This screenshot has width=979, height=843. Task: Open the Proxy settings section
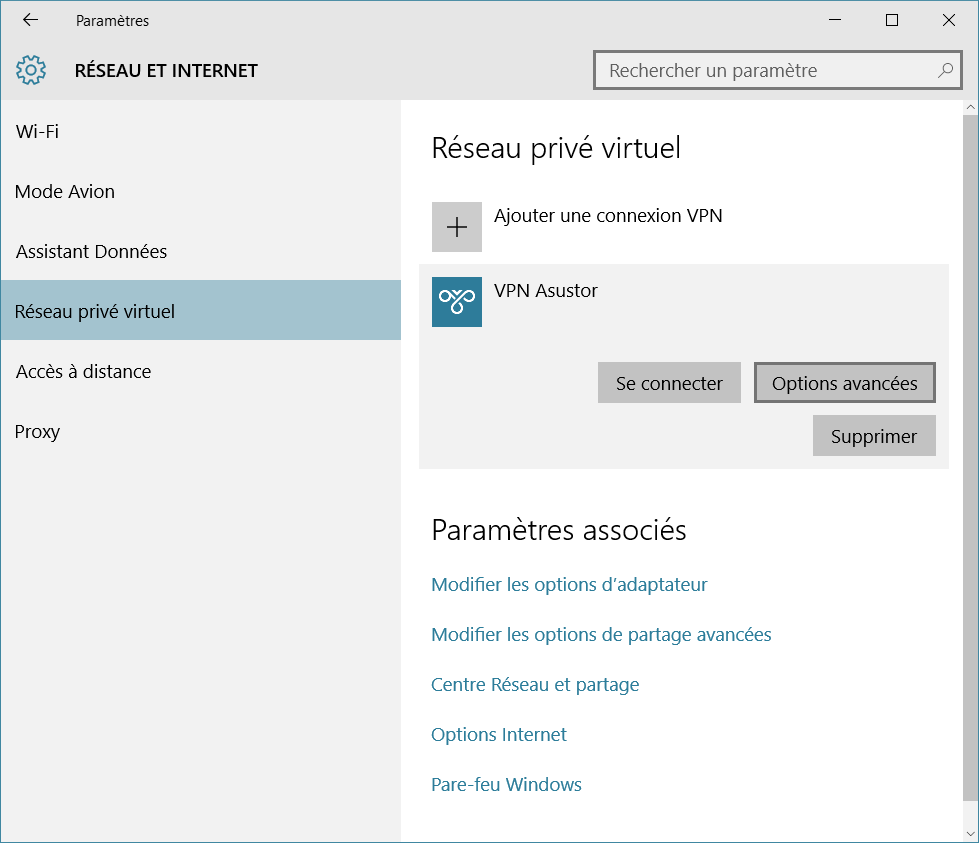(x=38, y=431)
